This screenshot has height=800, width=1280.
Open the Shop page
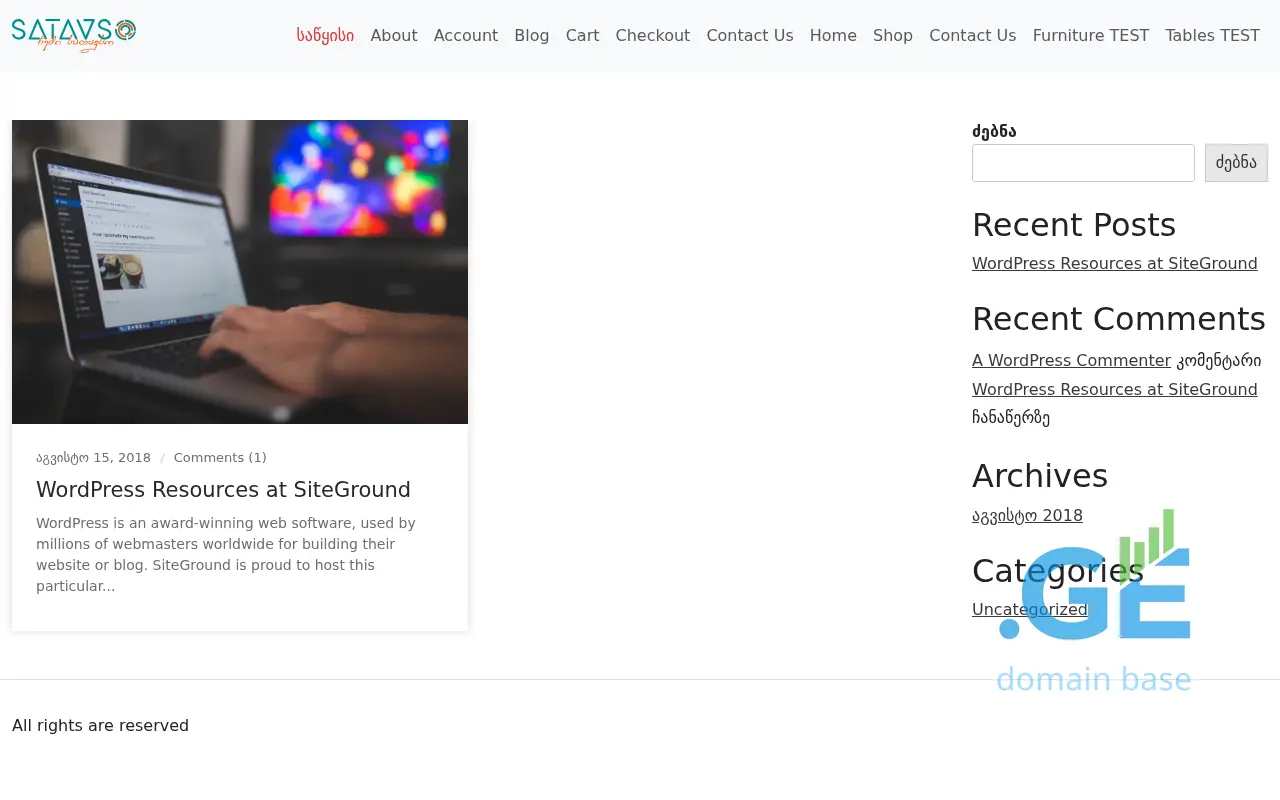pyautogui.click(x=892, y=35)
